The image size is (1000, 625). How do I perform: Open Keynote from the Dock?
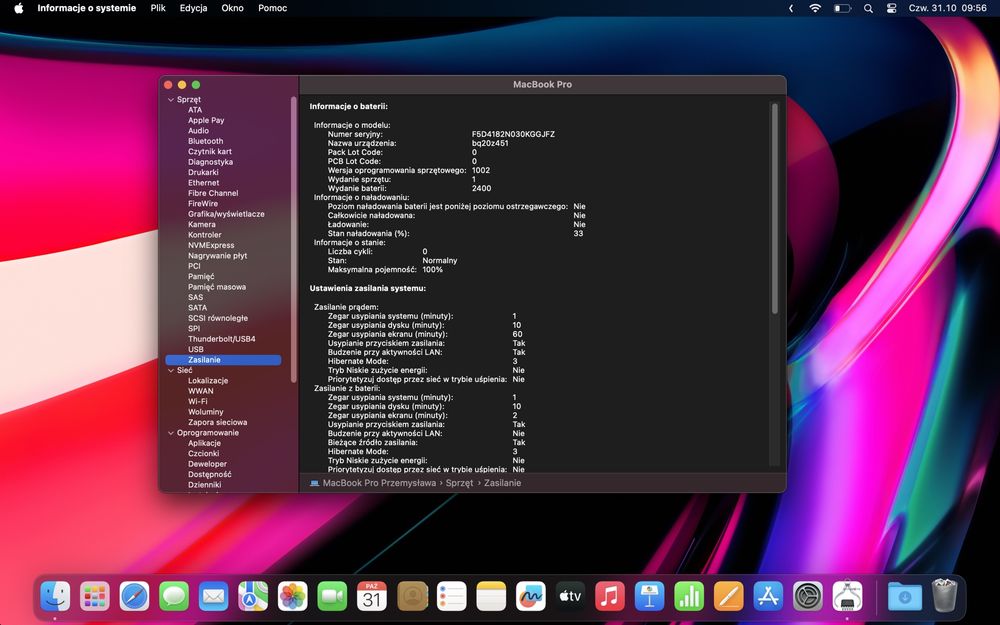649,597
